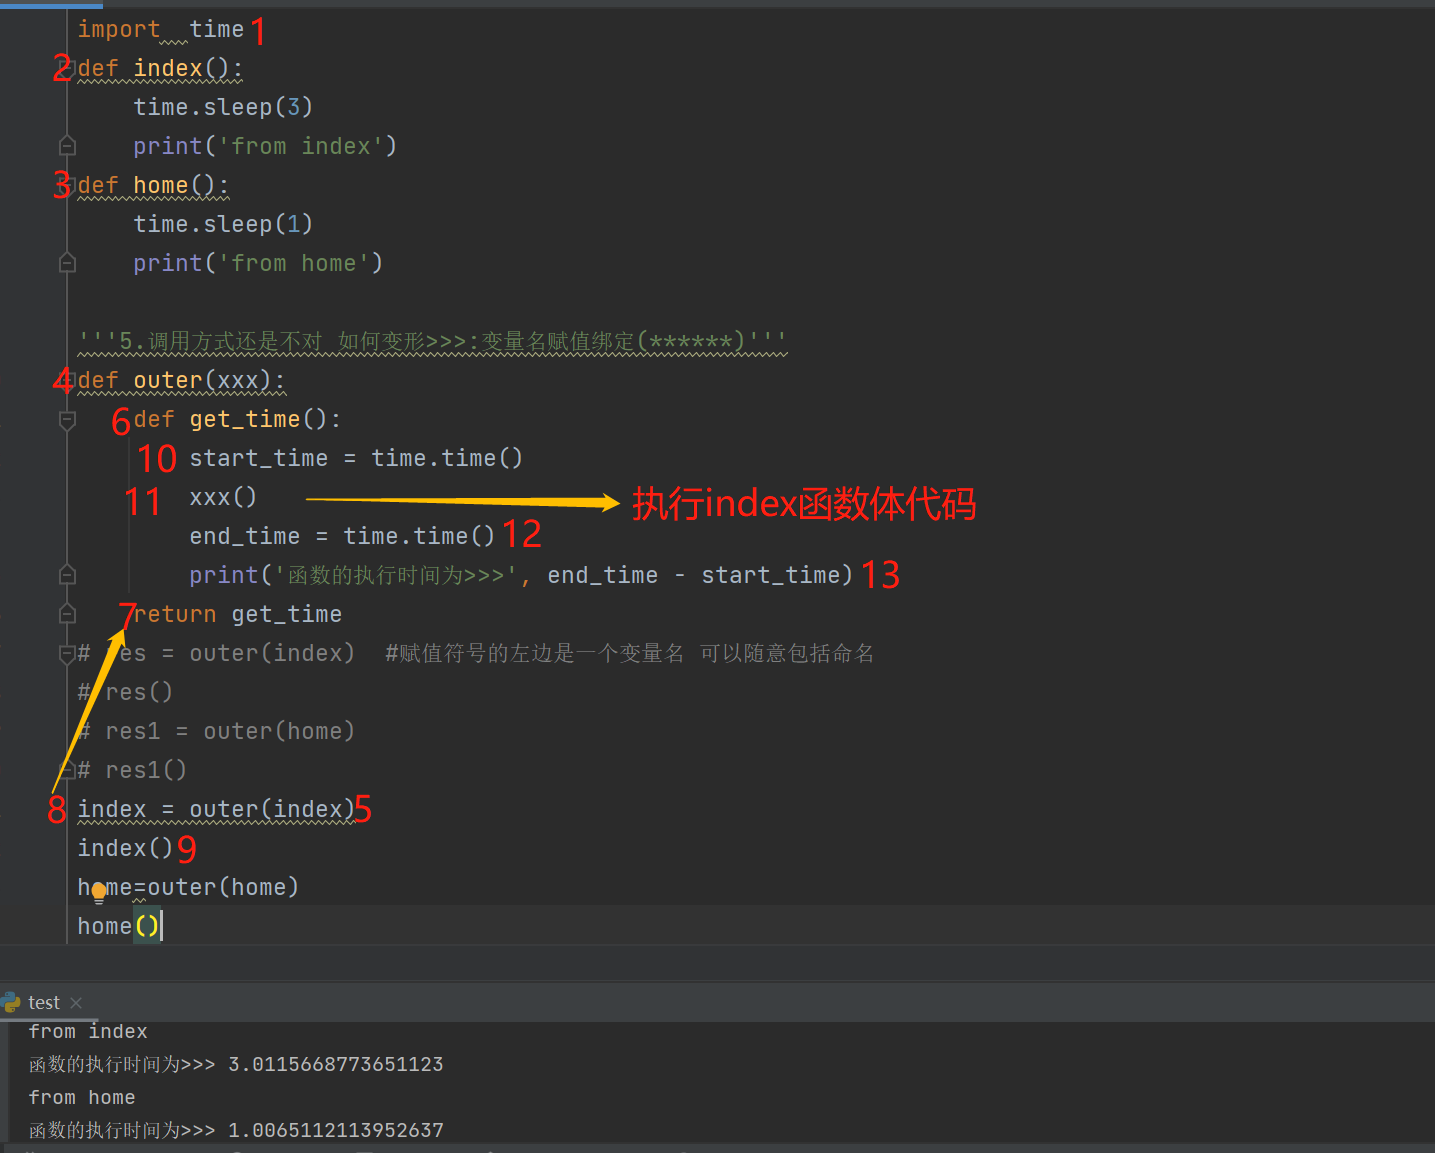Click 'from home' in the run output

coord(82,1097)
